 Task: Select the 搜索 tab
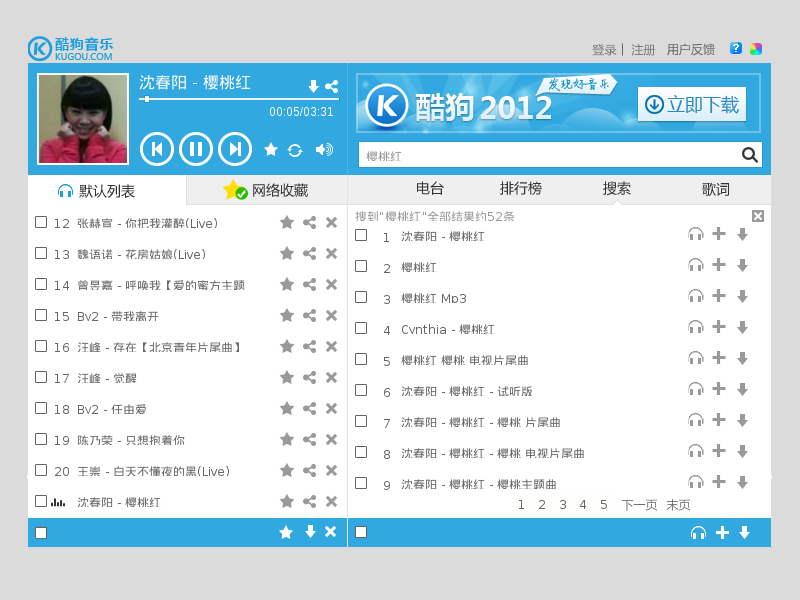[x=616, y=188]
